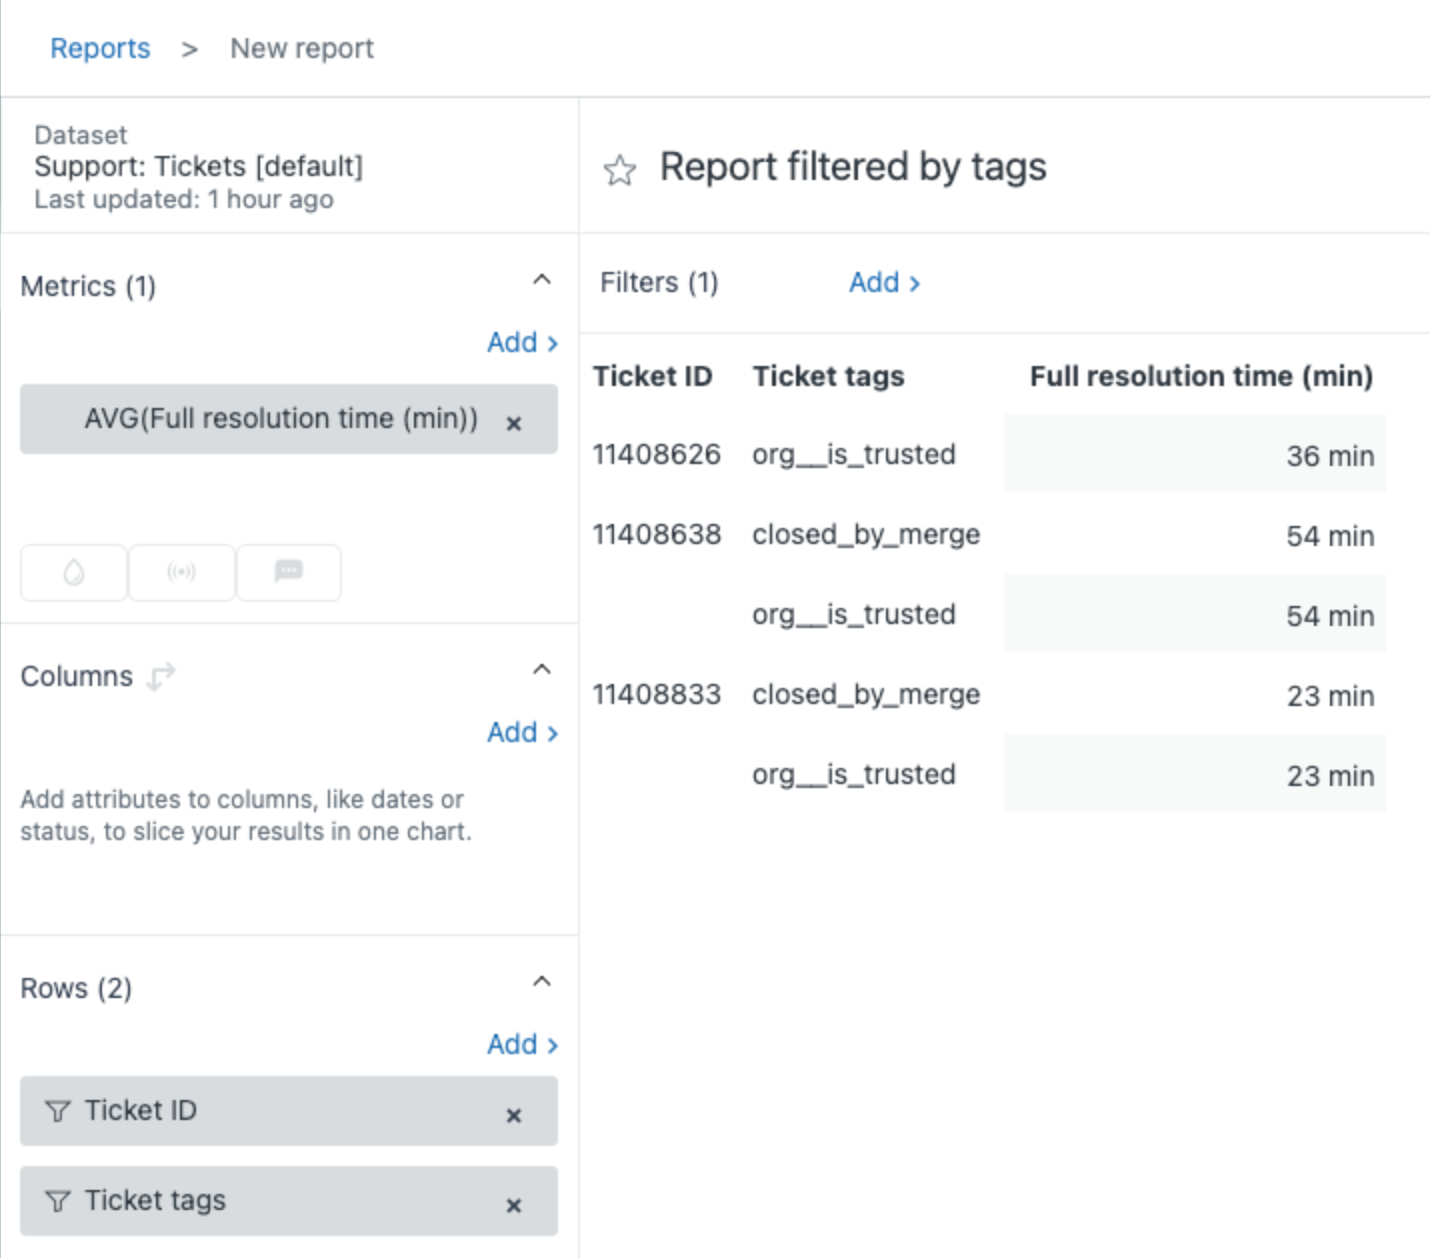Go to Reports breadcrumb link
1430x1258 pixels.
[x=100, y=48]
